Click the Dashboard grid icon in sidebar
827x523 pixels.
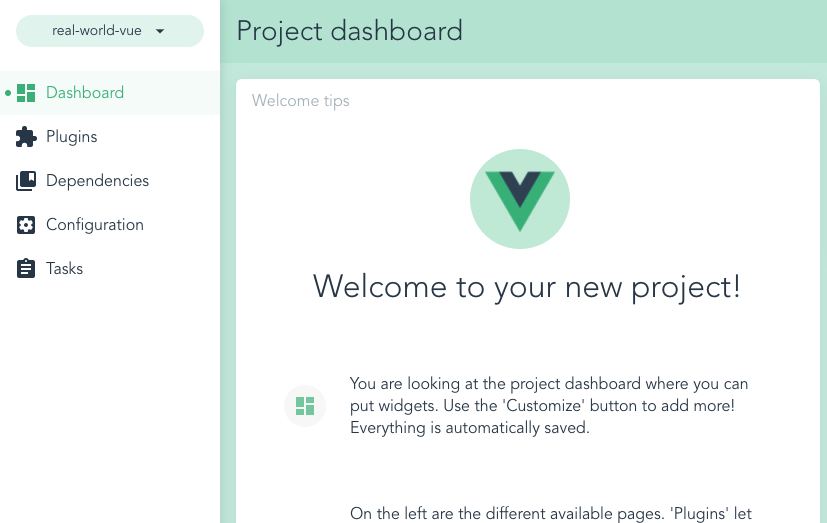[27, 93]
